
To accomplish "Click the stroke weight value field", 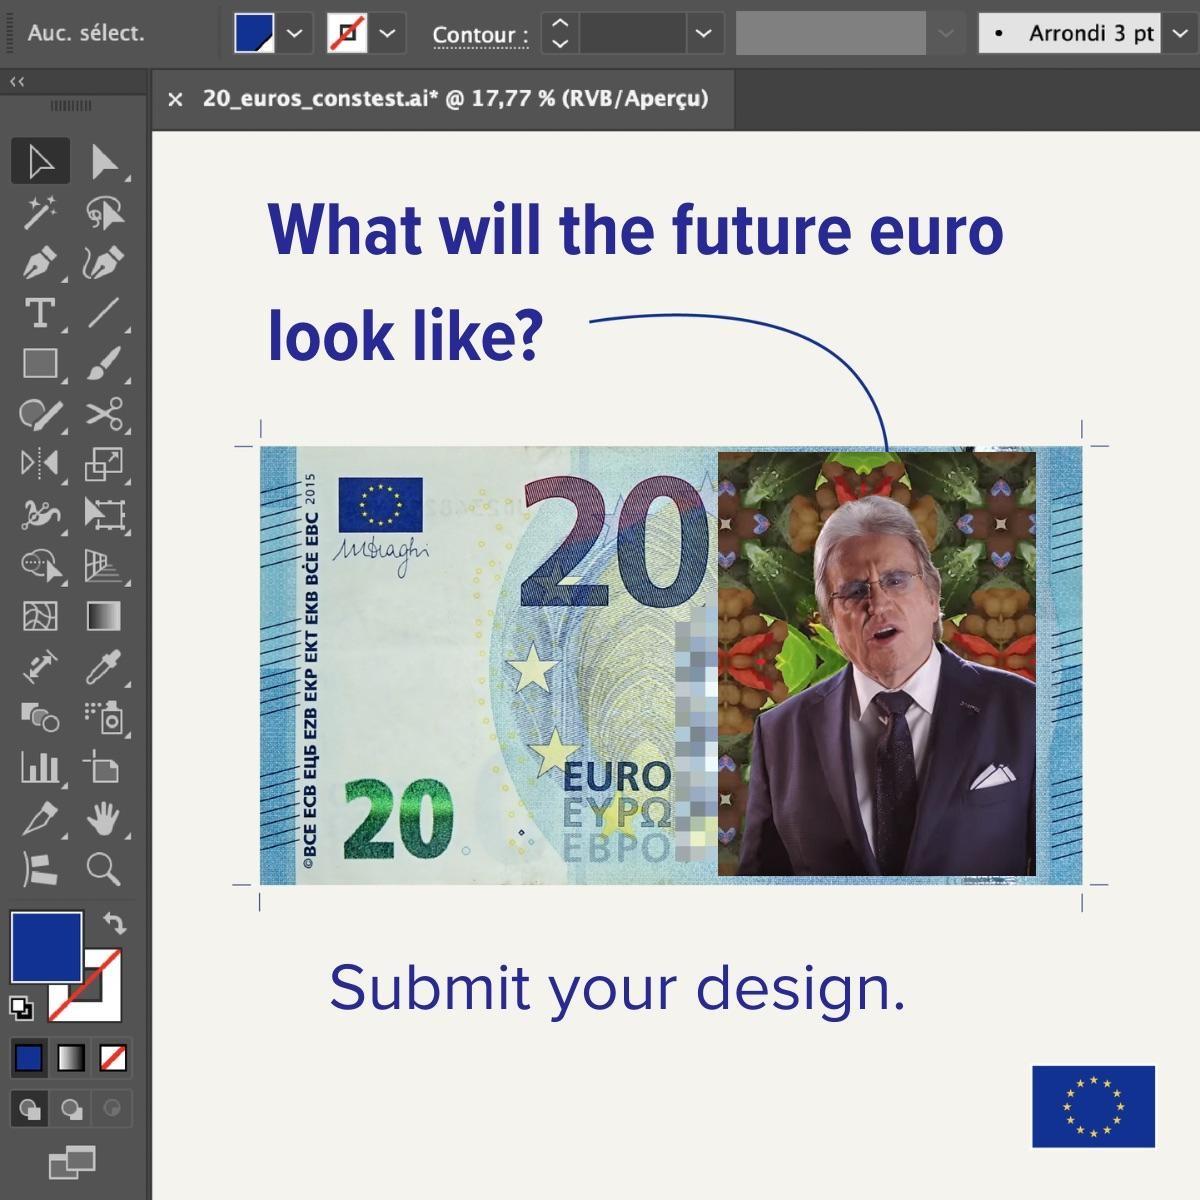I will [x=633, y=34].
